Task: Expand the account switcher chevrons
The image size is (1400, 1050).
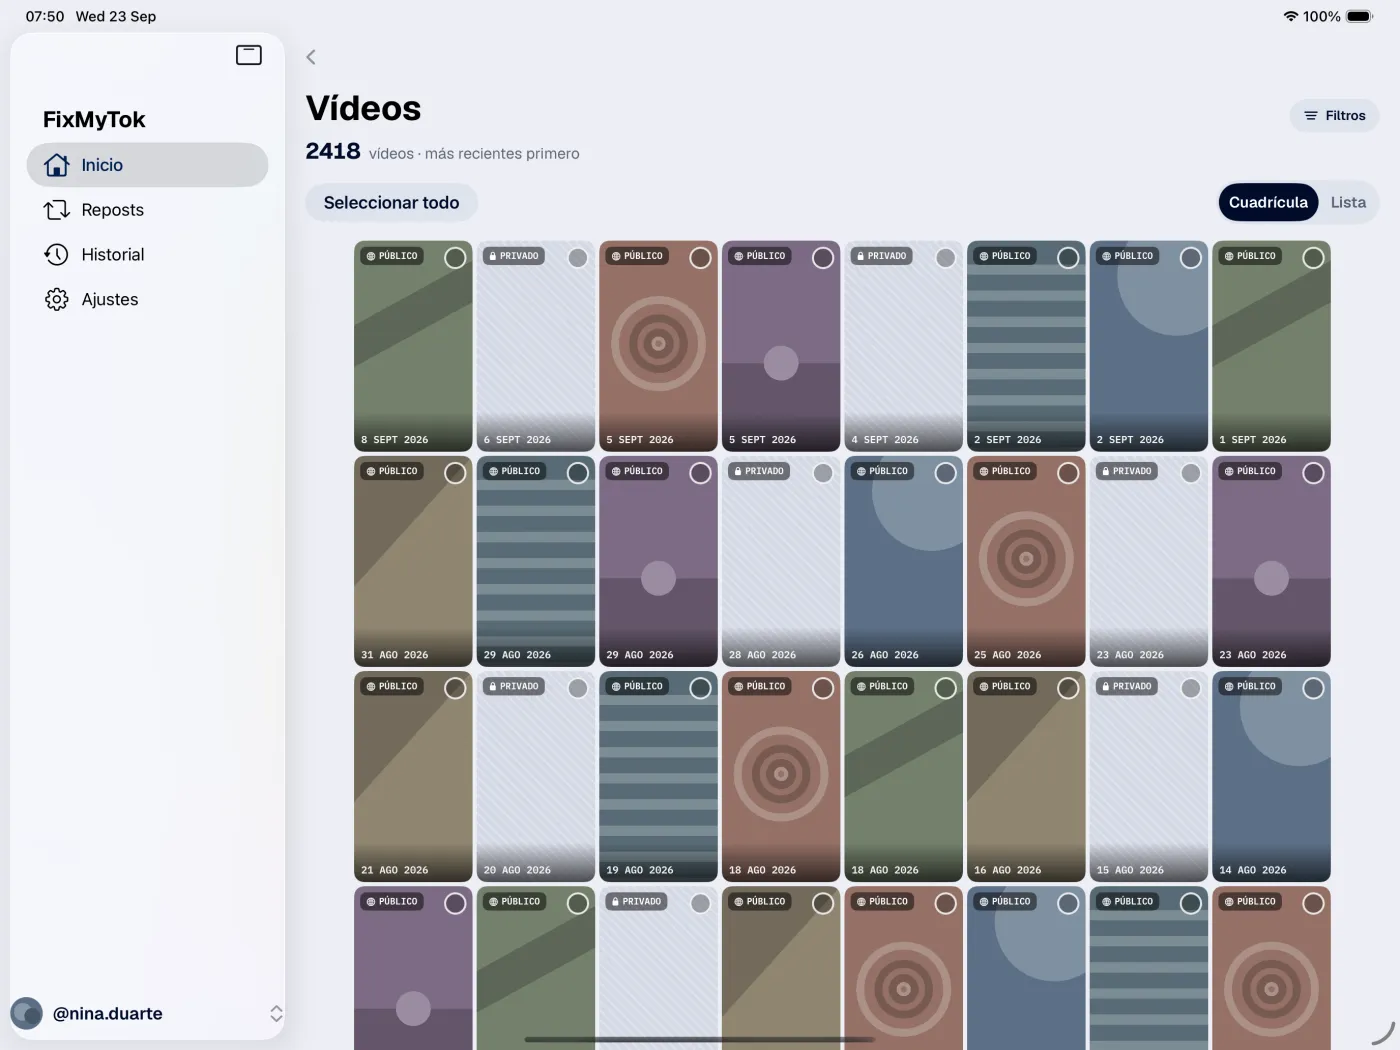Action: 276,1013
